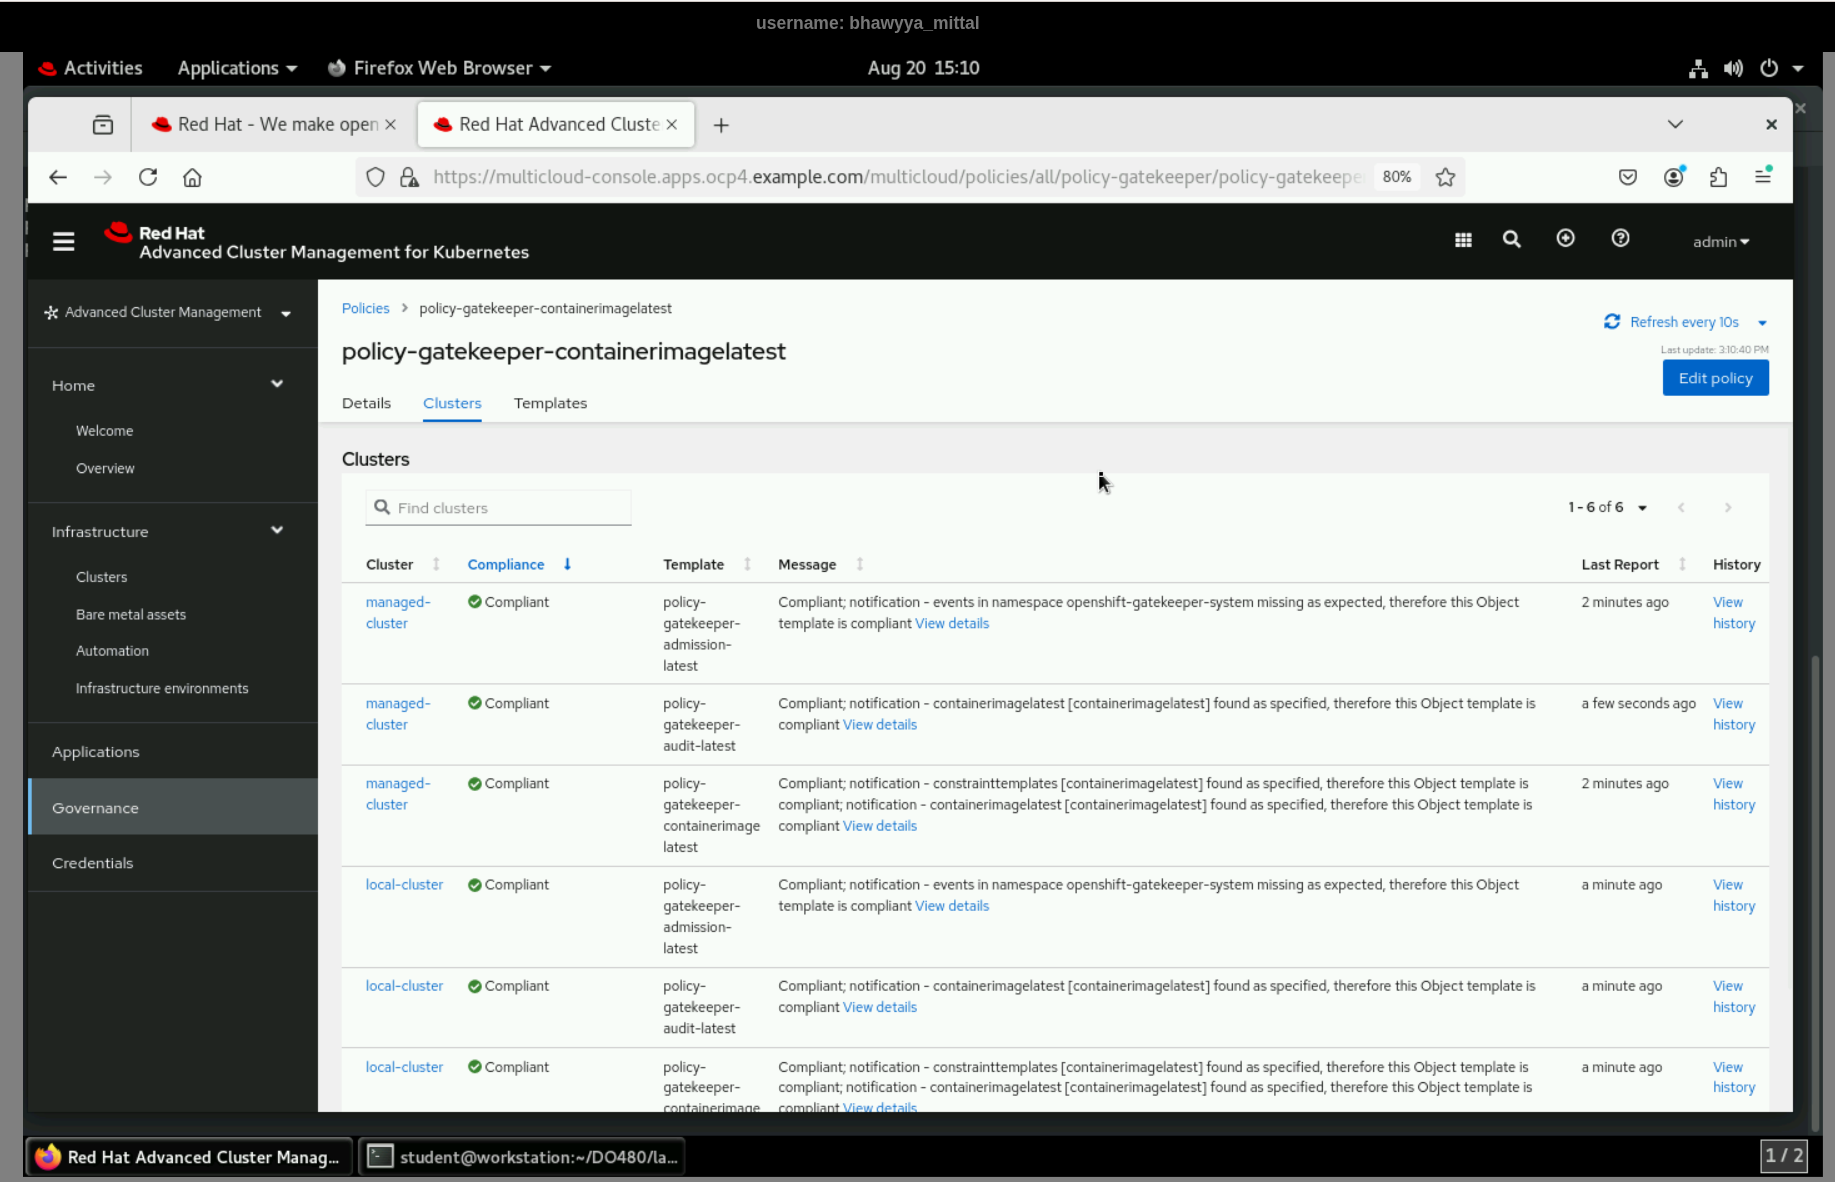The image size is (1835, 1182).
Task: Click the Find clusters search field
Action: pyautogui.click(x=498, y=507)
